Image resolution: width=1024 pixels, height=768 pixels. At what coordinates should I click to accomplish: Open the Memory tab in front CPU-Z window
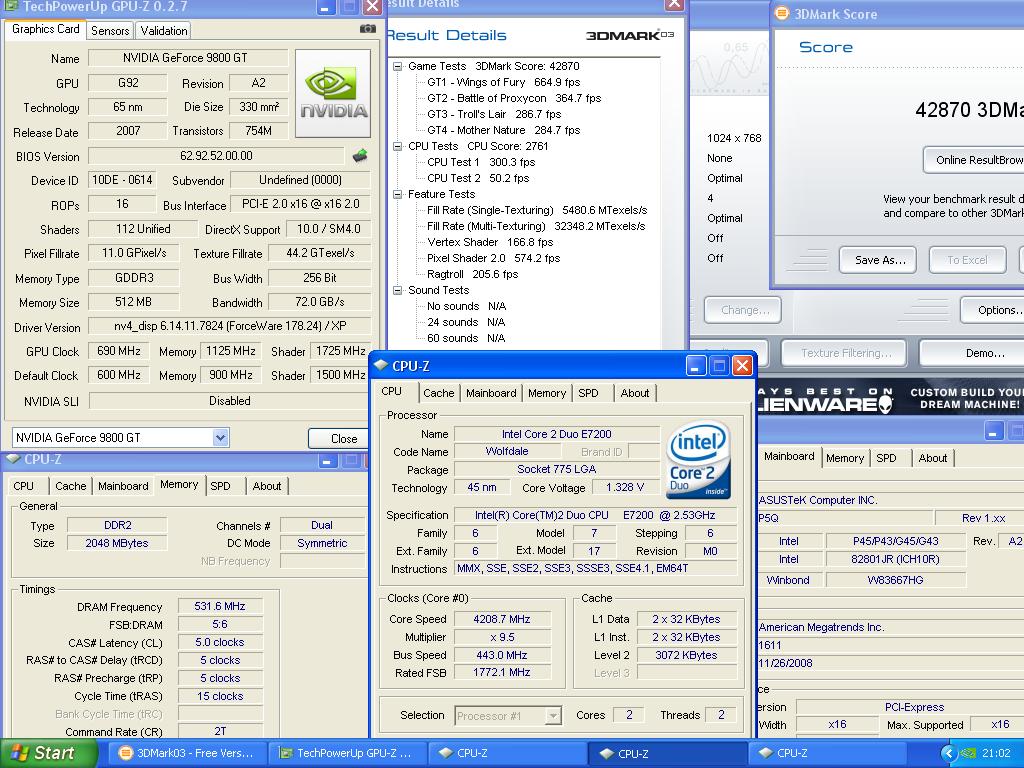(547, 393)
